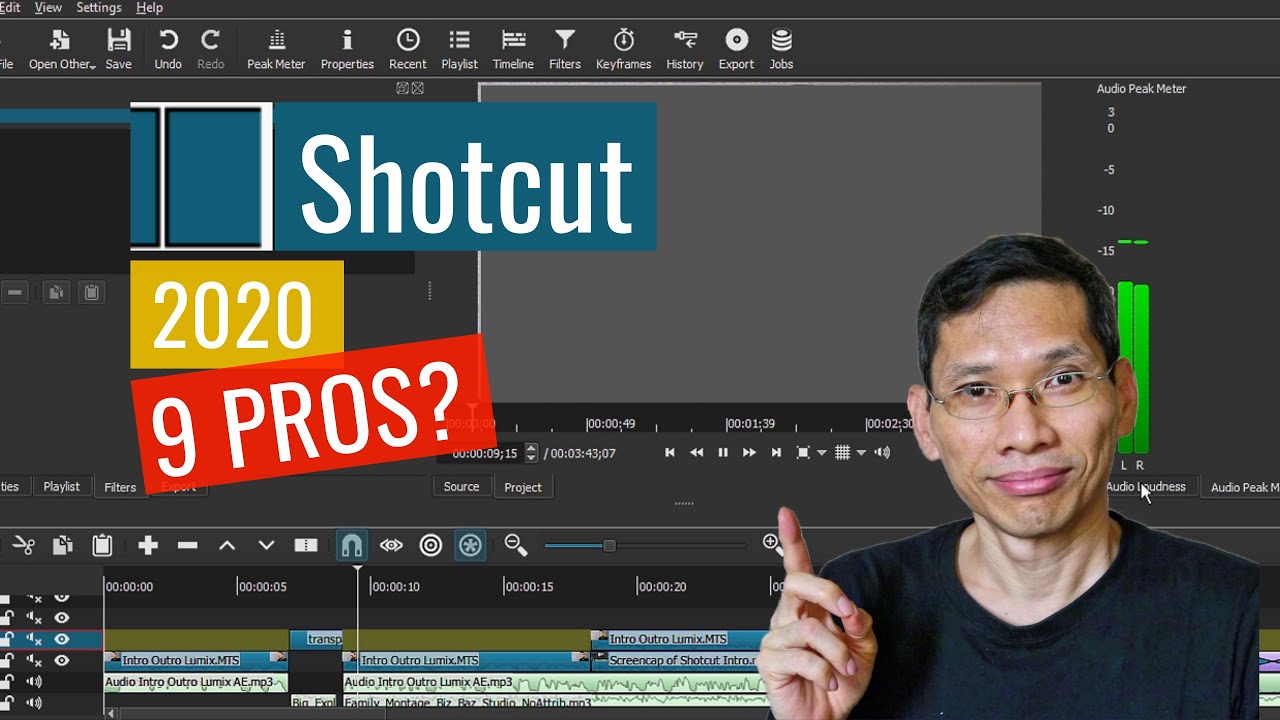Overwrite clip with the down-chevron icon
This screenshot has width=1280, height=720.
266,545
